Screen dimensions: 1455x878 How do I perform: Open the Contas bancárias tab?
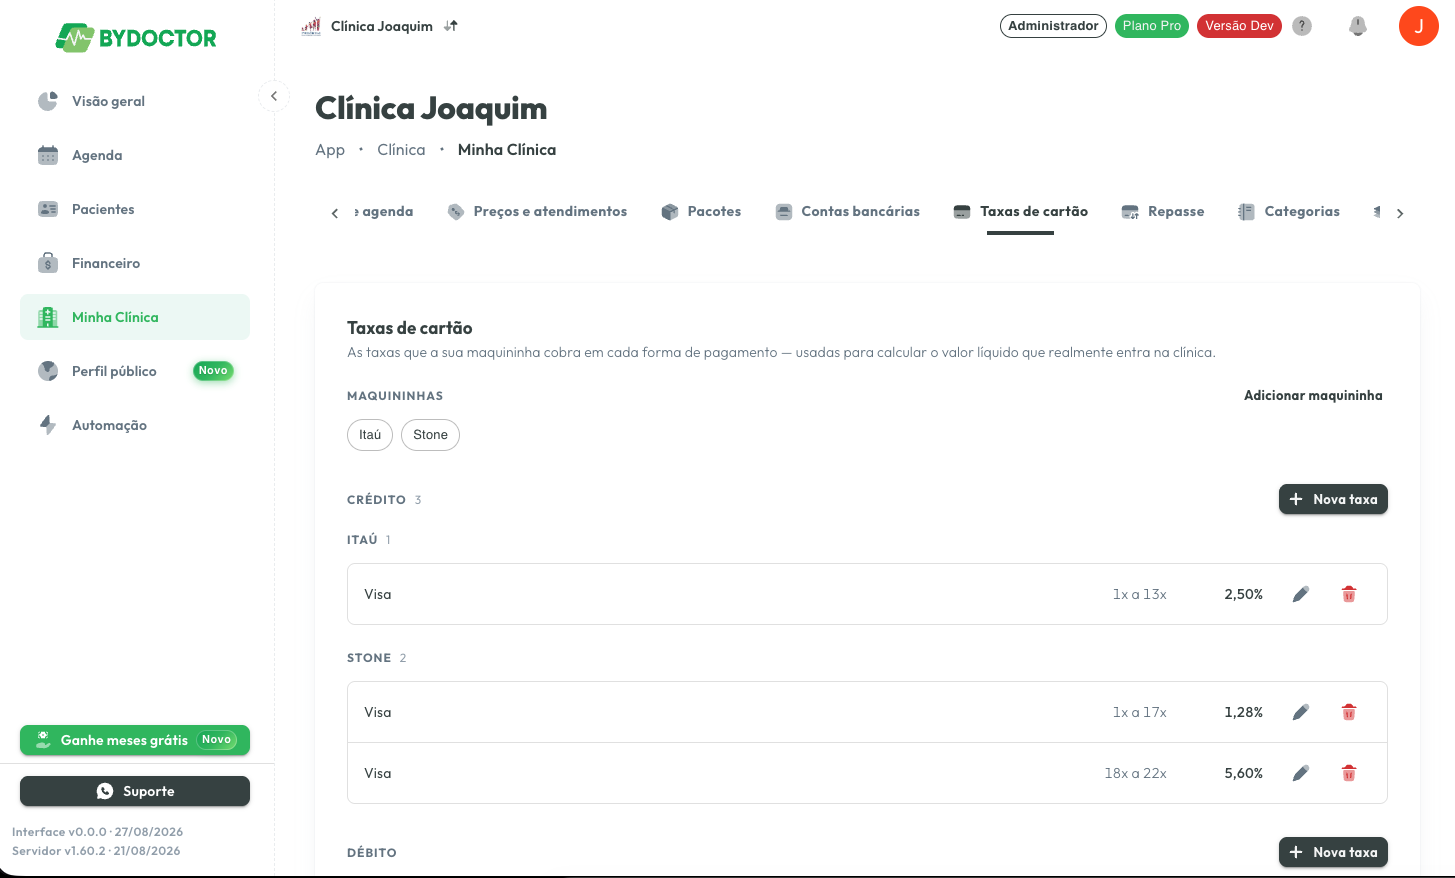point(847,212)
